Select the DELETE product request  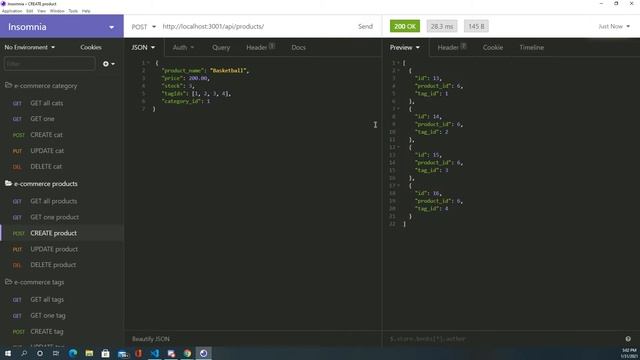[62, 265]
